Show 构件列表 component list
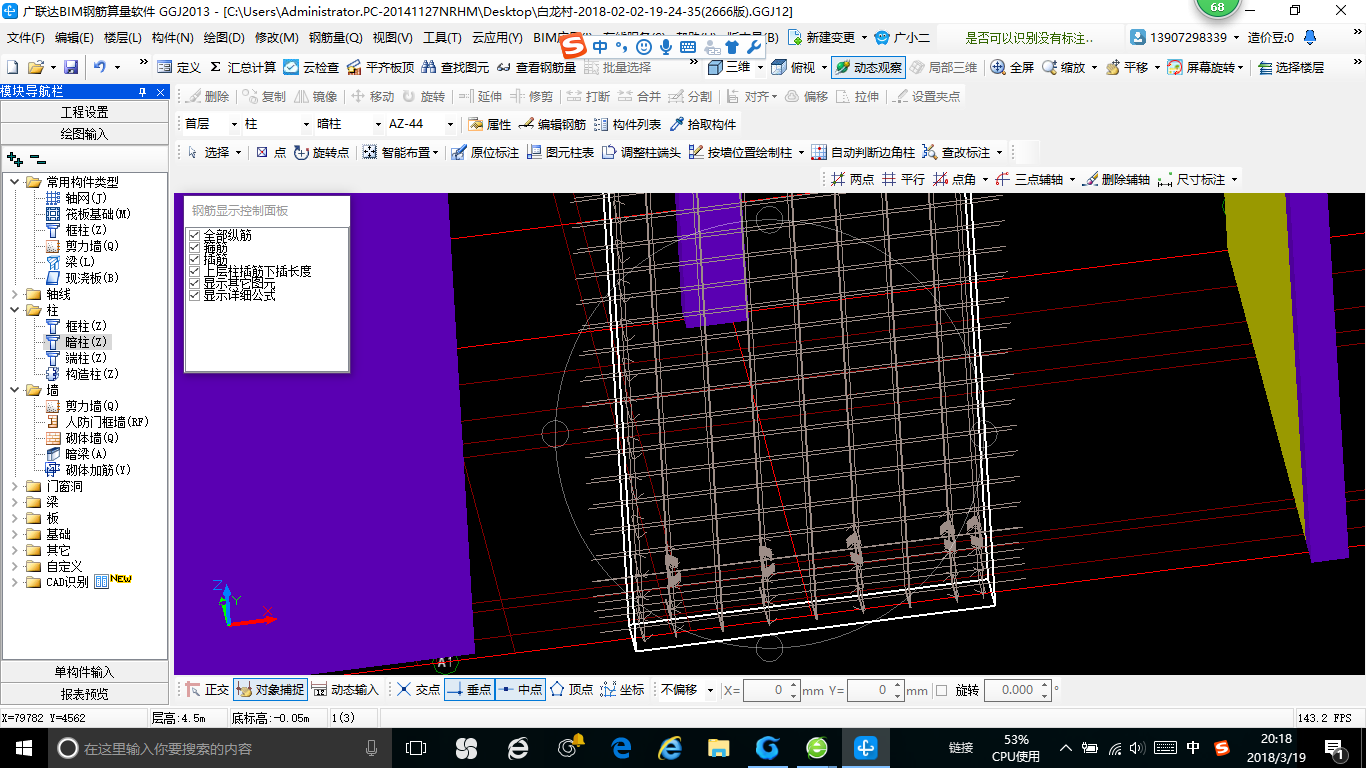This screenshot has width=1366, height=768. tap(627, 124)
